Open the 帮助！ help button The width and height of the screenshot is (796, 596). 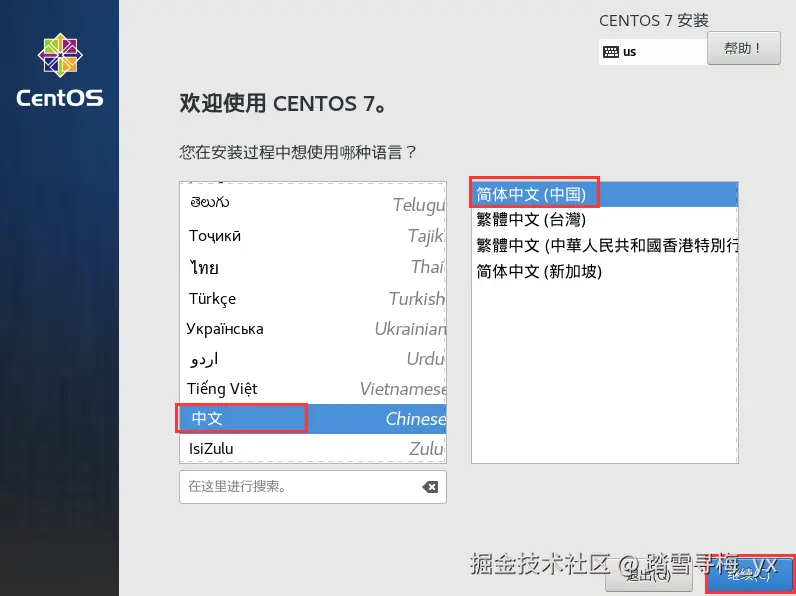[x=744, y=48]
